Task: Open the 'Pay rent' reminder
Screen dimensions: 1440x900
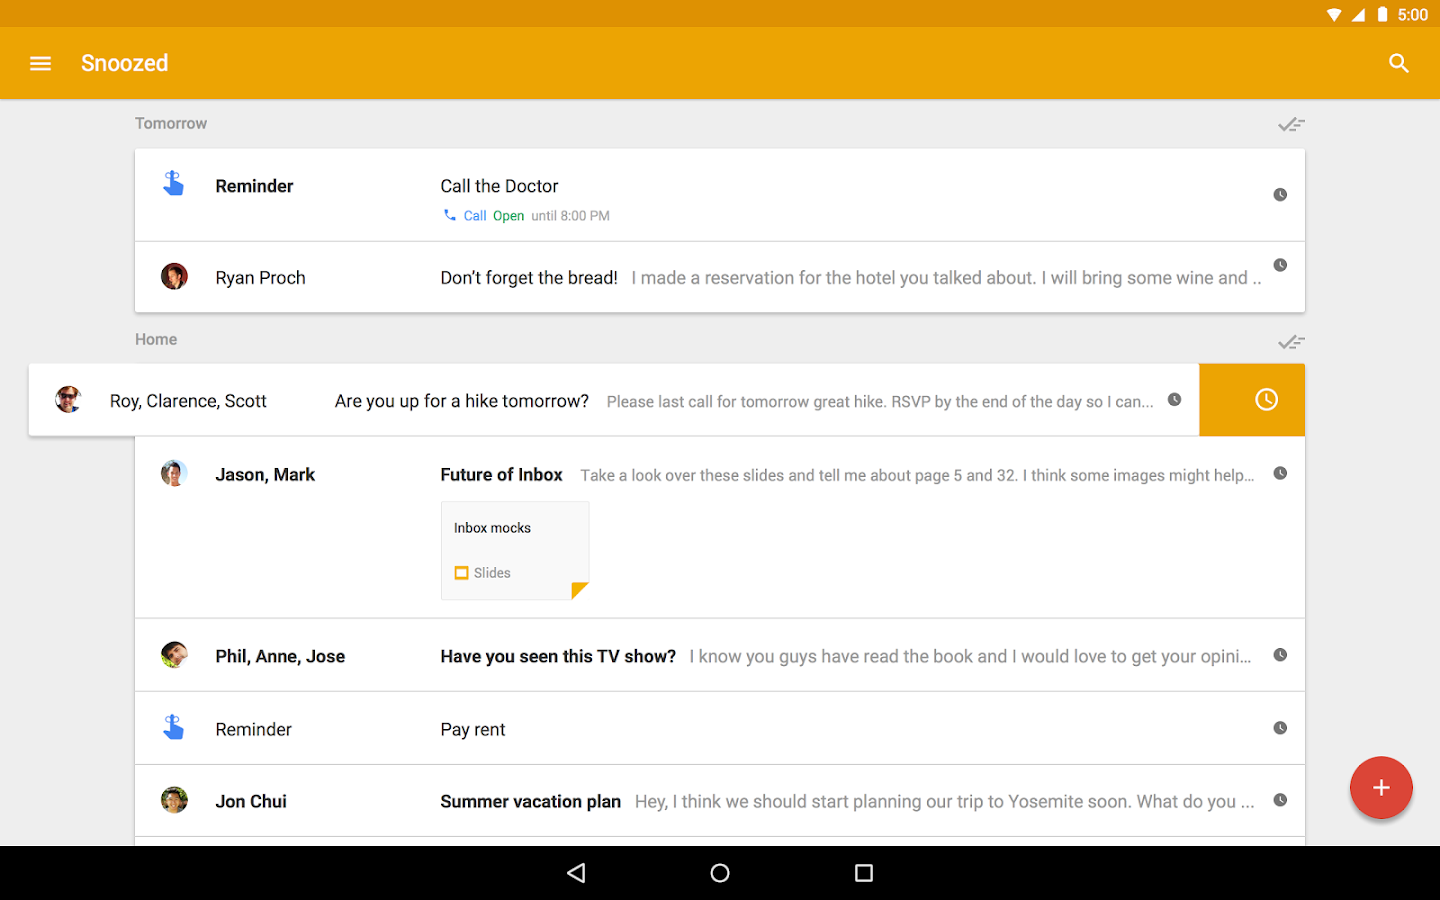Action: (x=720, y=728)
